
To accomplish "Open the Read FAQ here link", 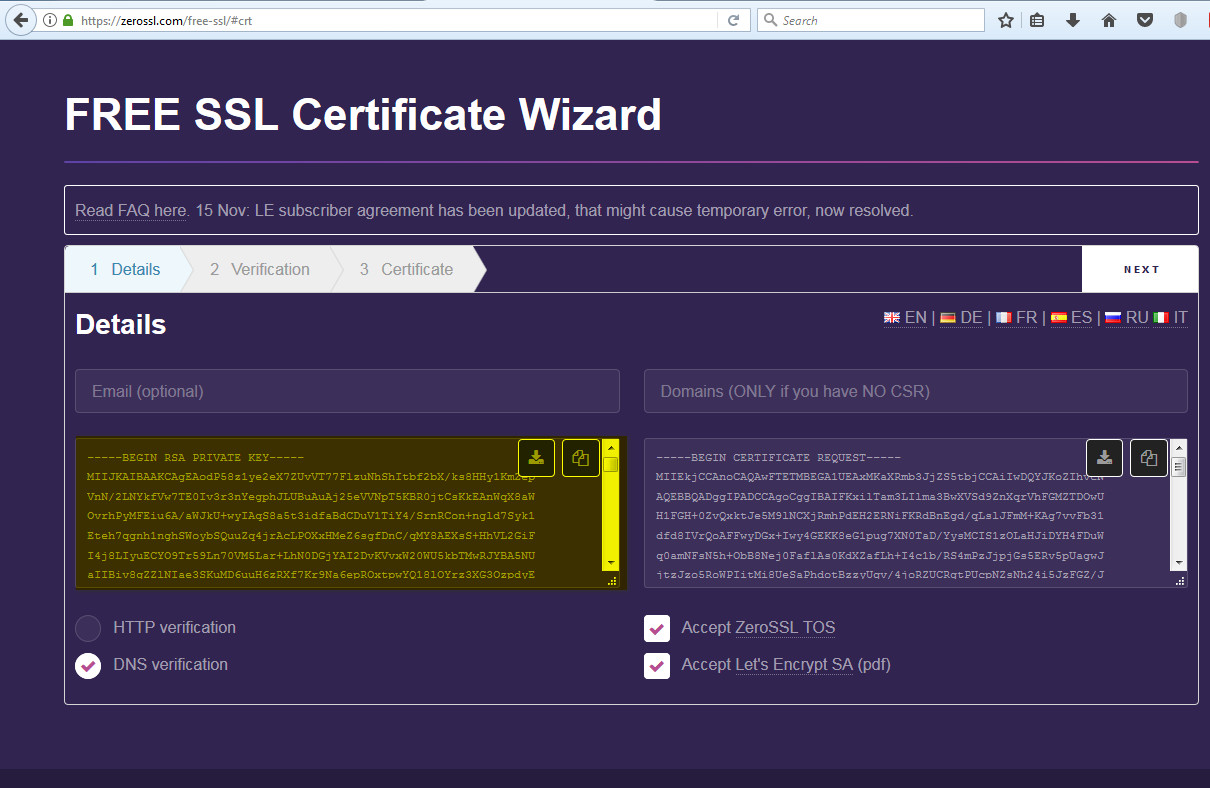I will coord(131,211).
